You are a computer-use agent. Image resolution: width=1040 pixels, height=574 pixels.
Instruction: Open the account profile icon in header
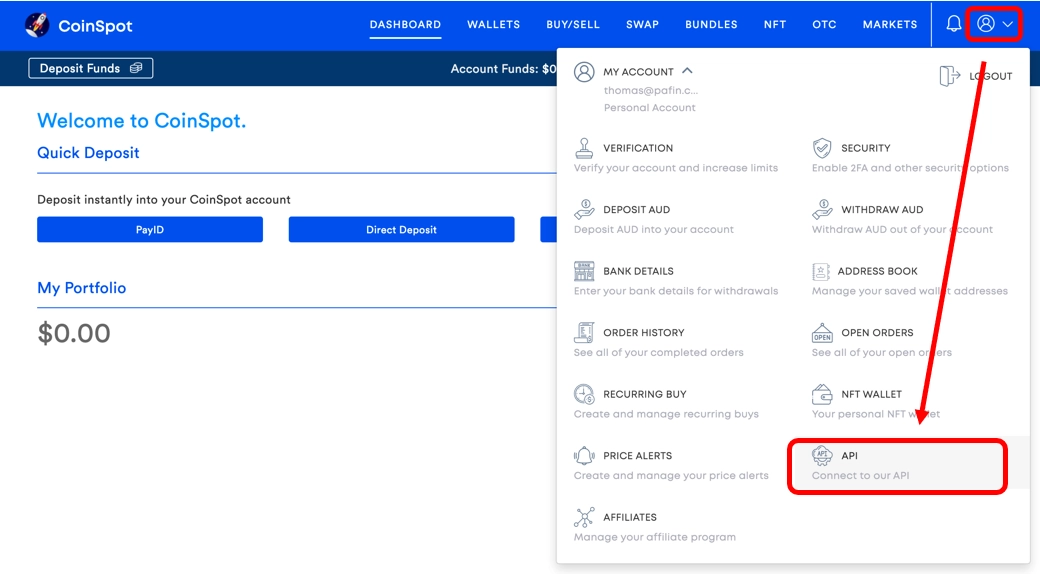click(986, 24)
